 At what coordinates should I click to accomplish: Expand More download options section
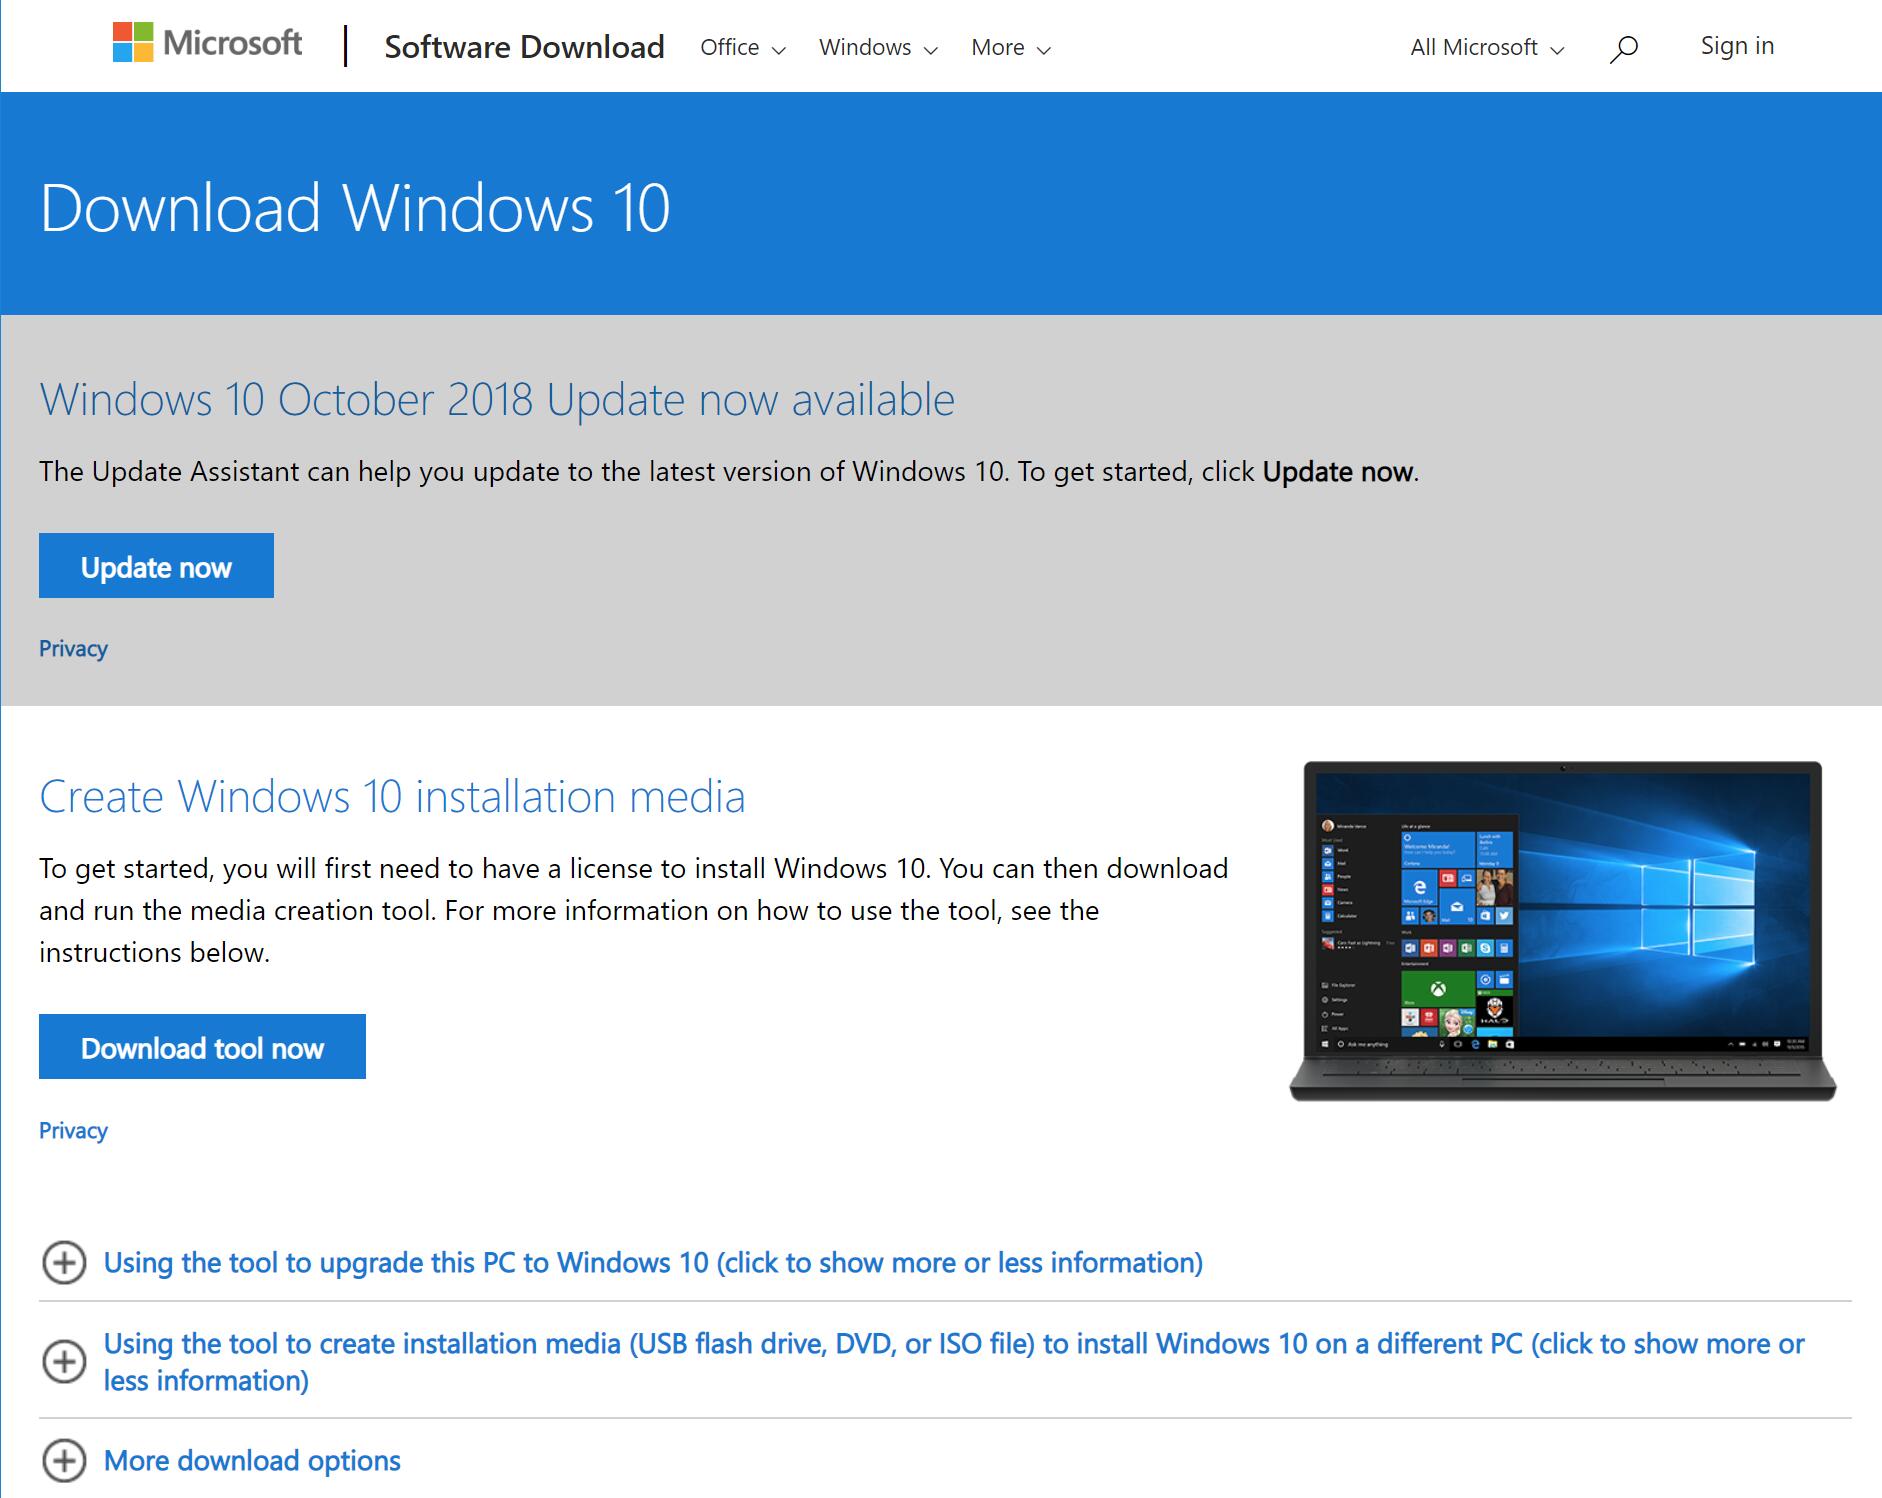coord(252,1461)
